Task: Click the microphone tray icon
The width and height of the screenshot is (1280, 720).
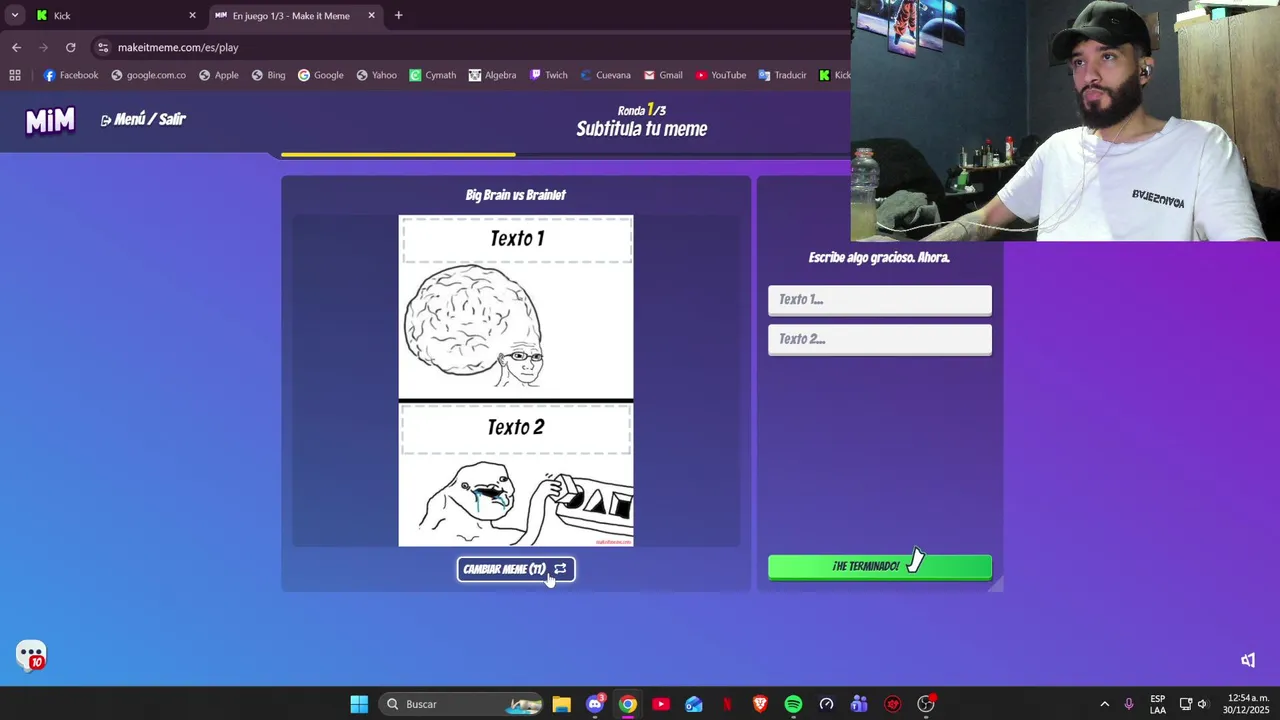Action: click(1129, 704)
